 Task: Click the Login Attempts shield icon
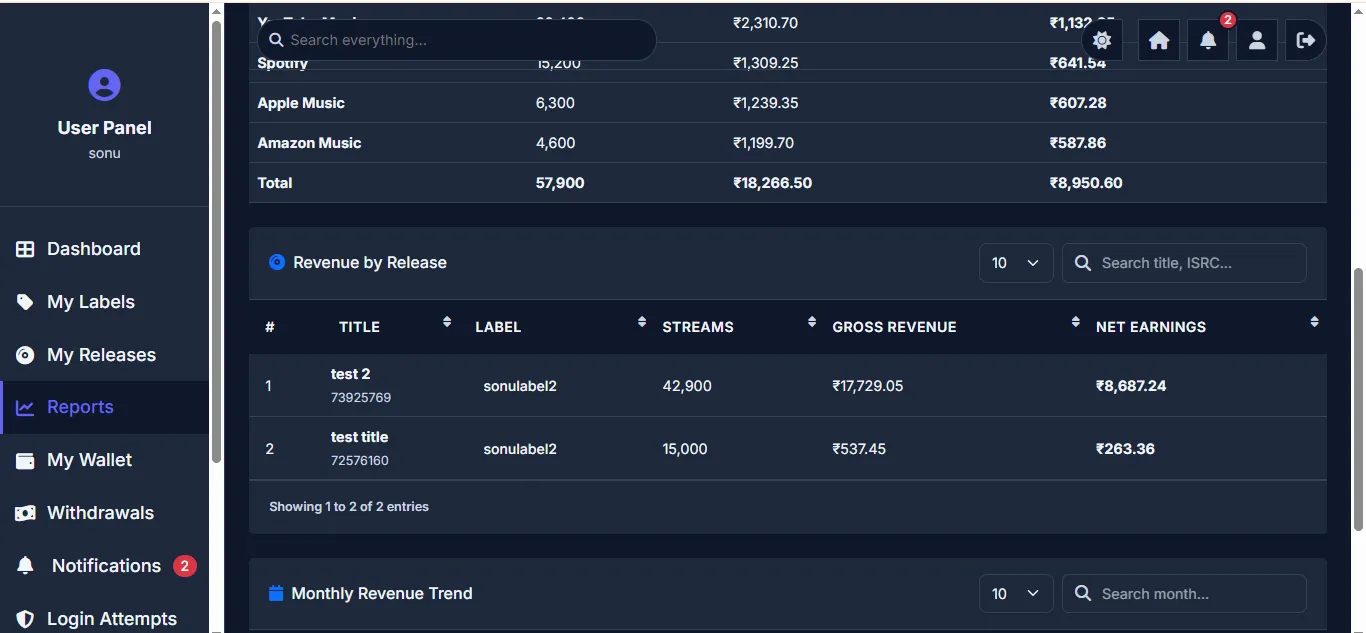click(25, 619)
